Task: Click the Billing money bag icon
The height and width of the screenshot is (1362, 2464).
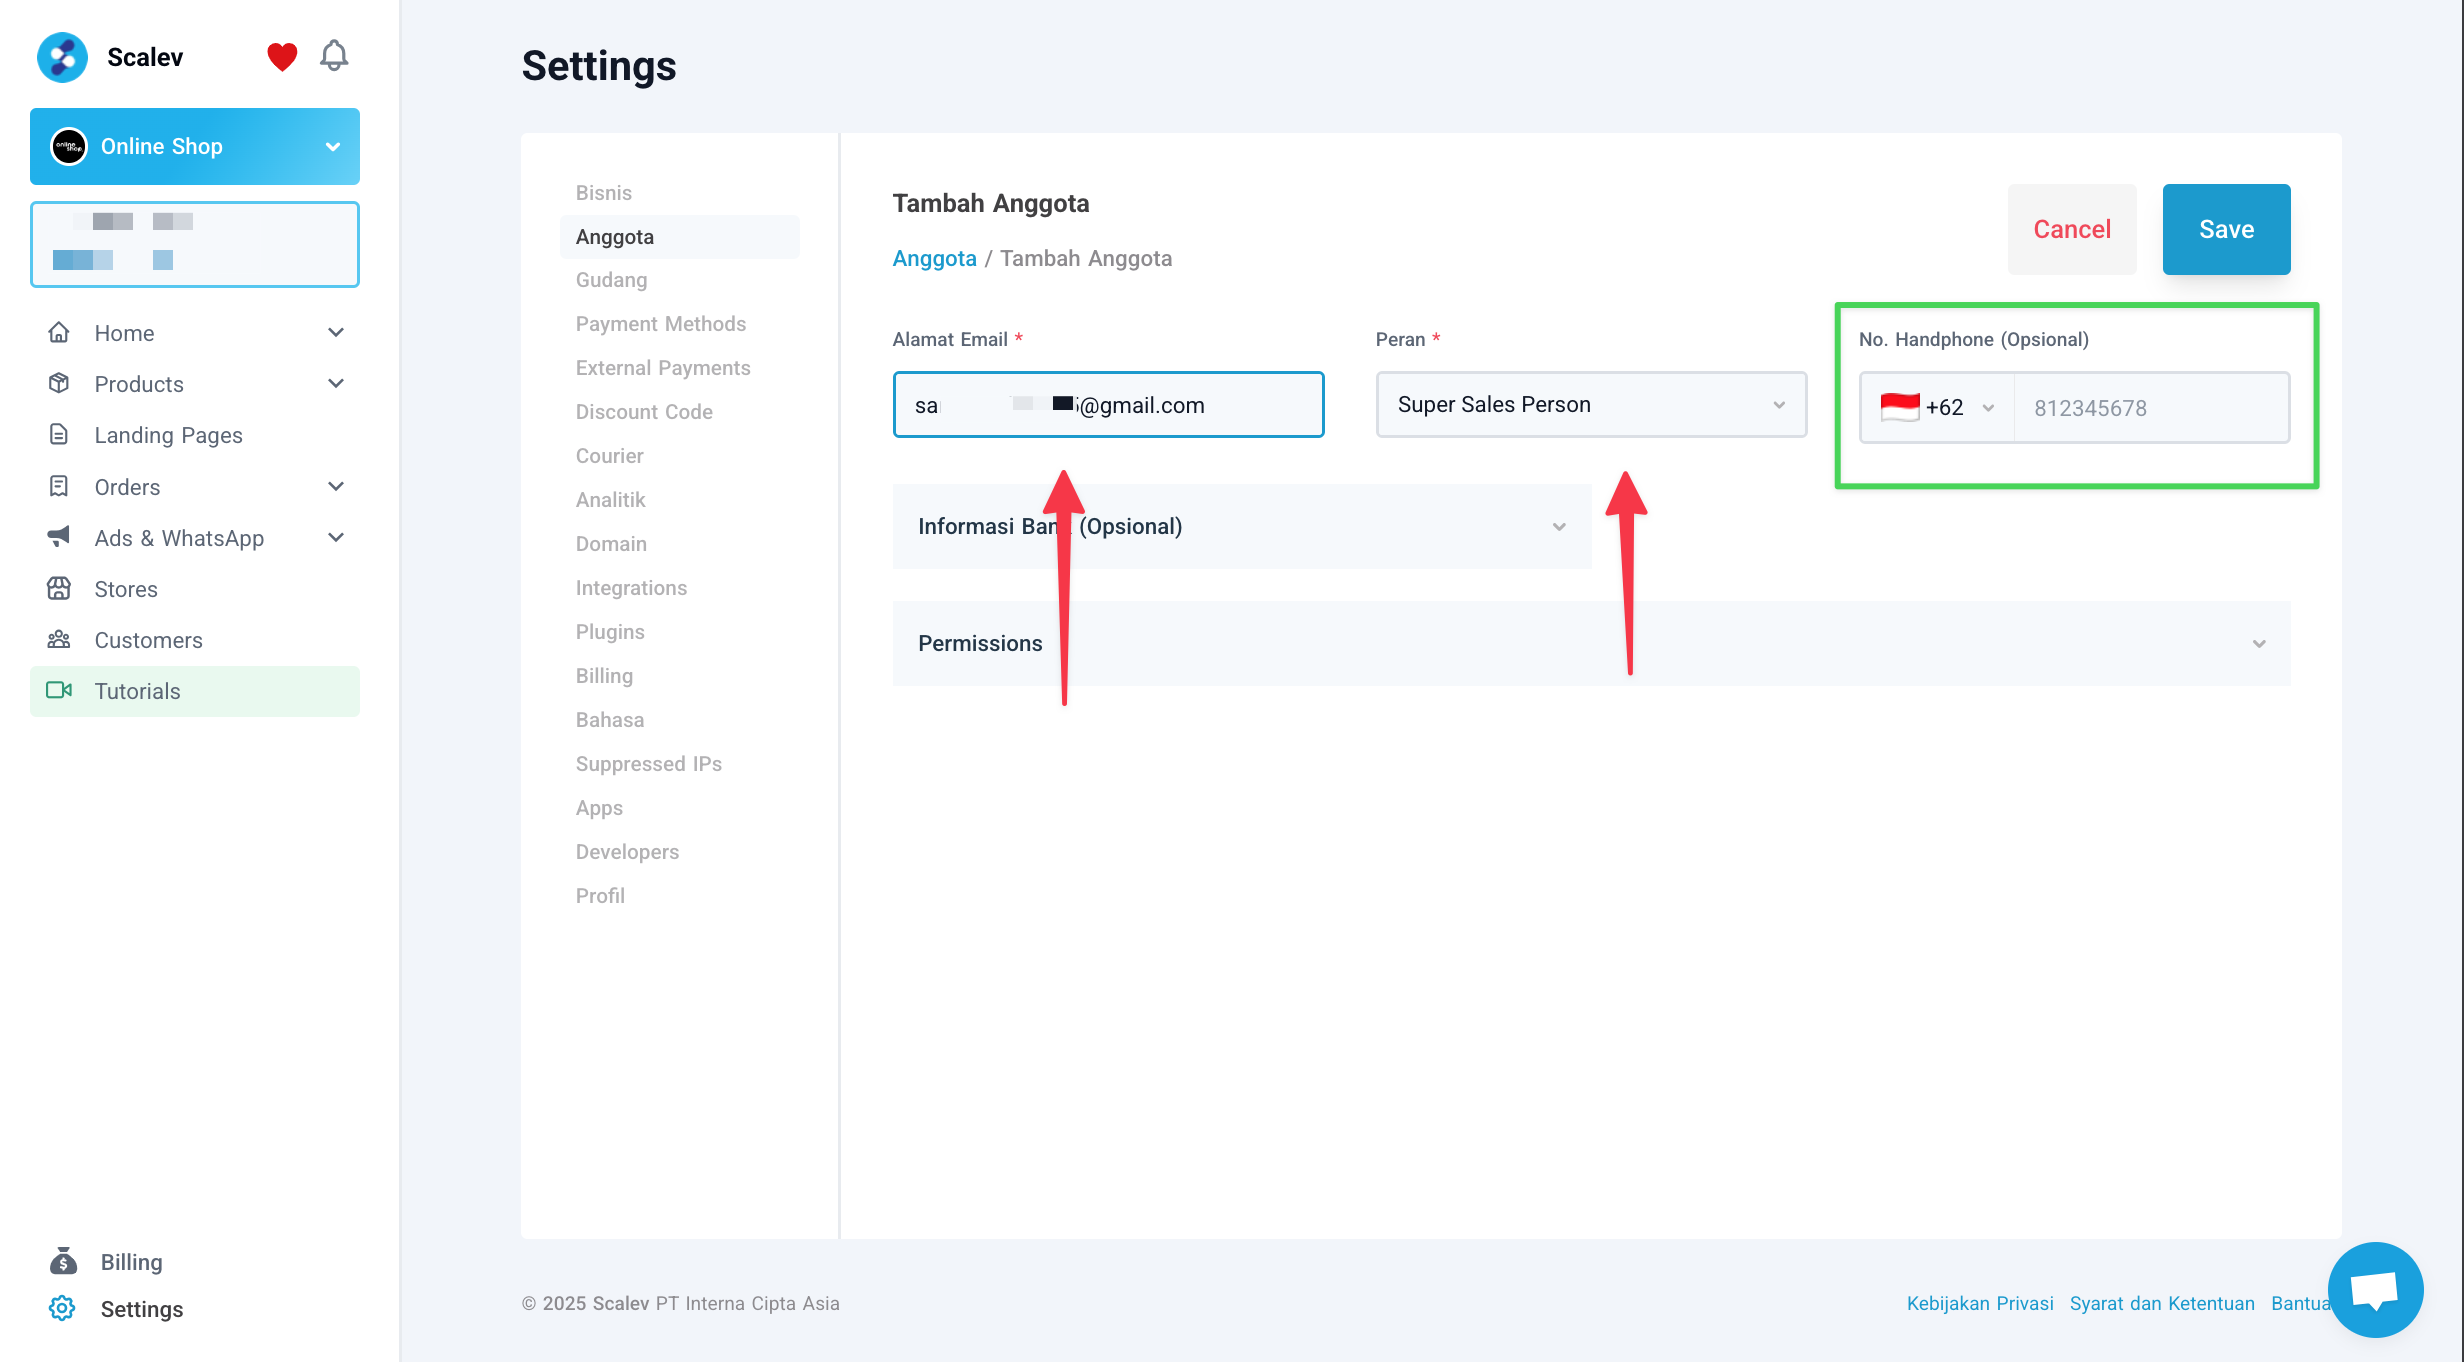Action: (x=63, y=1261)
